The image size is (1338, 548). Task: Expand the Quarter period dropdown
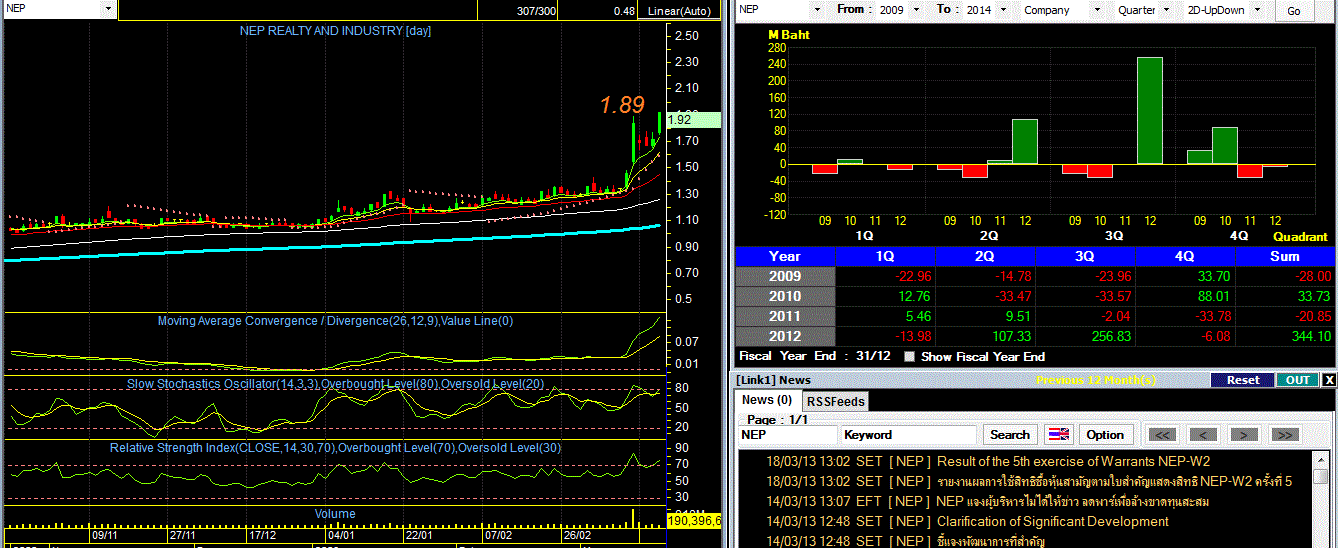[x=1165, y=10]
